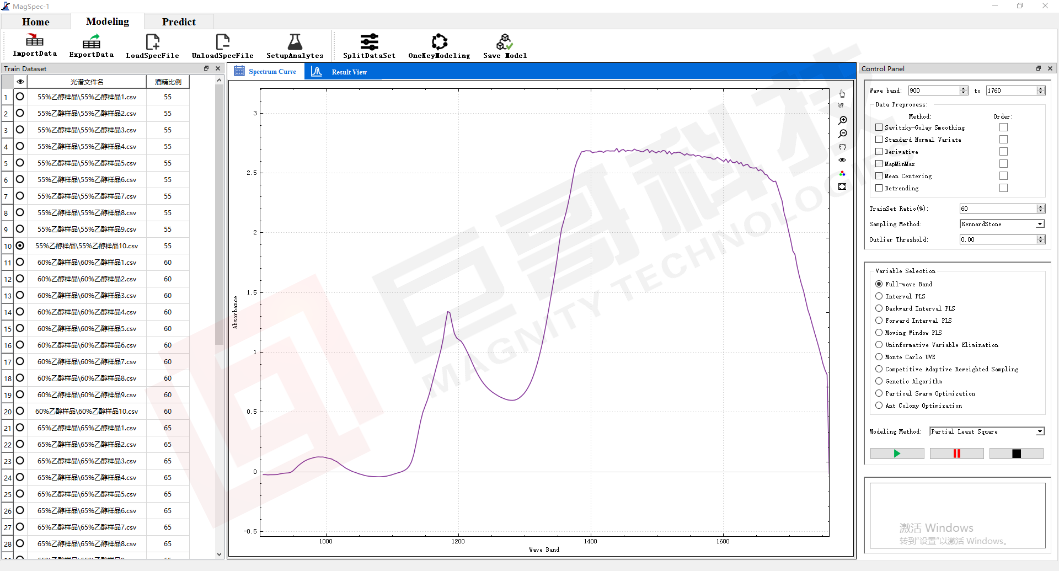This screenshot has width=1059, height=571.
Task: Click the Train Dataset scrollbar up arrow
Action: [219, 80]
